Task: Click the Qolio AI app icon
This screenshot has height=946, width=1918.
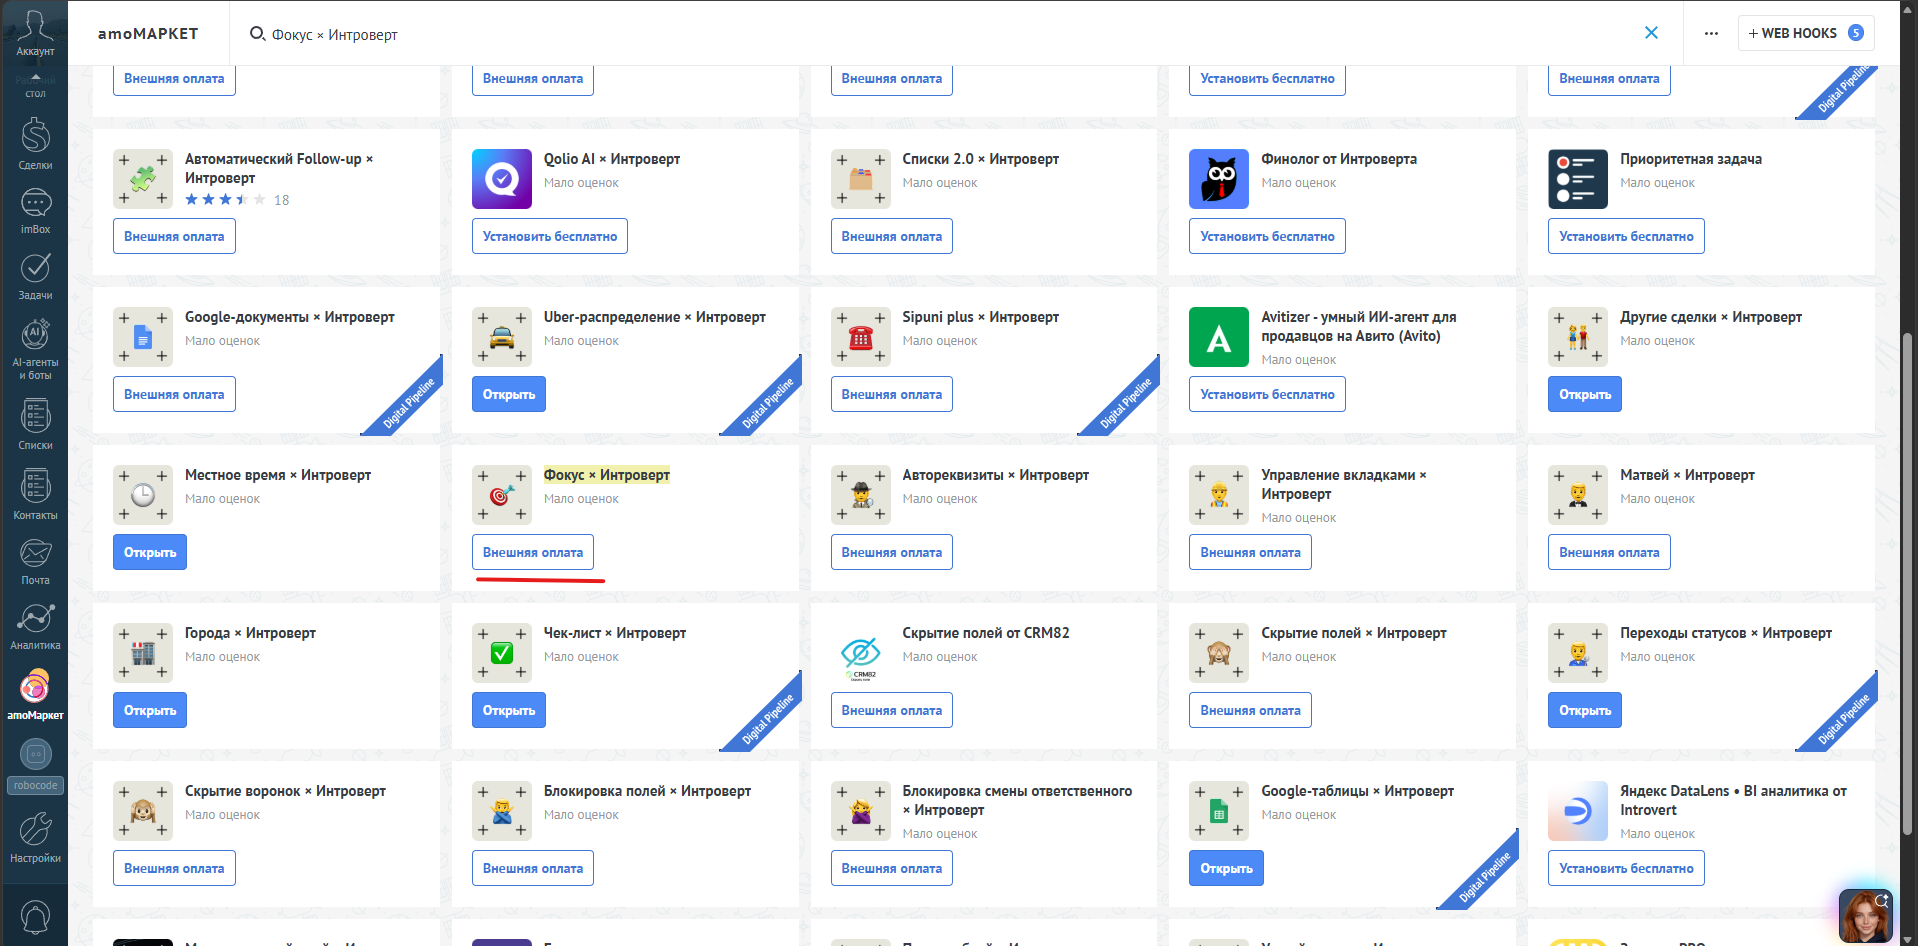Action: [501, 179]
